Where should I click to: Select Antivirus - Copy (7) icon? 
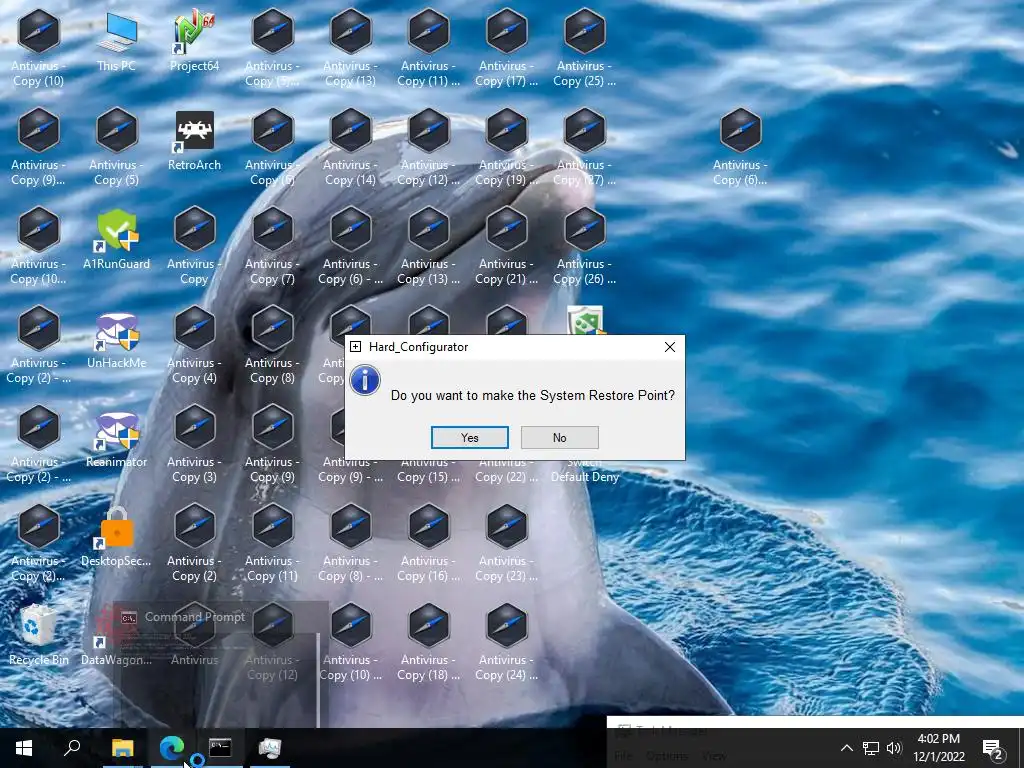[x=272, y=248]
